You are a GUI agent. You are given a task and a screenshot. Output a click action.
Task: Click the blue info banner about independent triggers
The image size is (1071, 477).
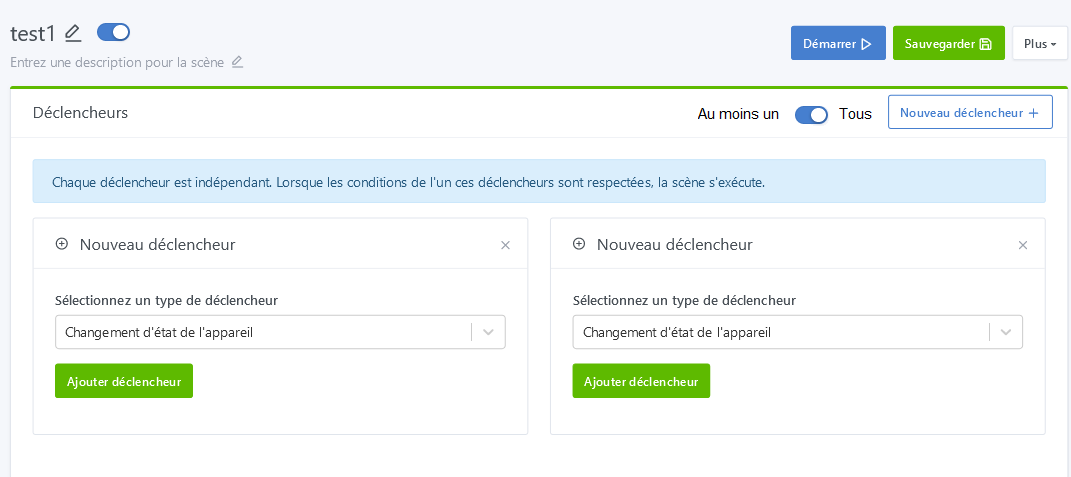(x=539, y=181)
